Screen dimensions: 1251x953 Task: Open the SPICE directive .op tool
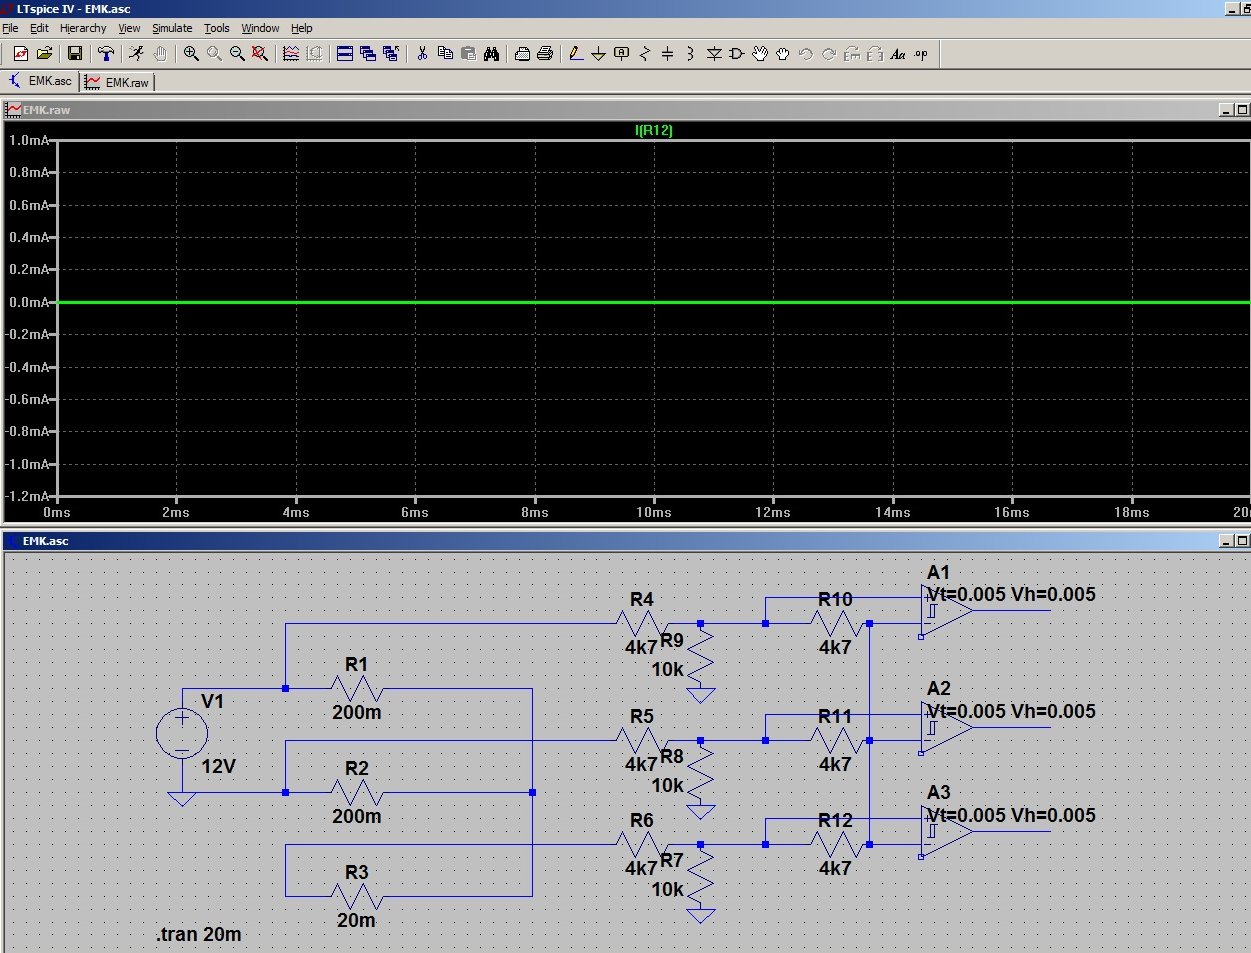(x=921, y=54)
